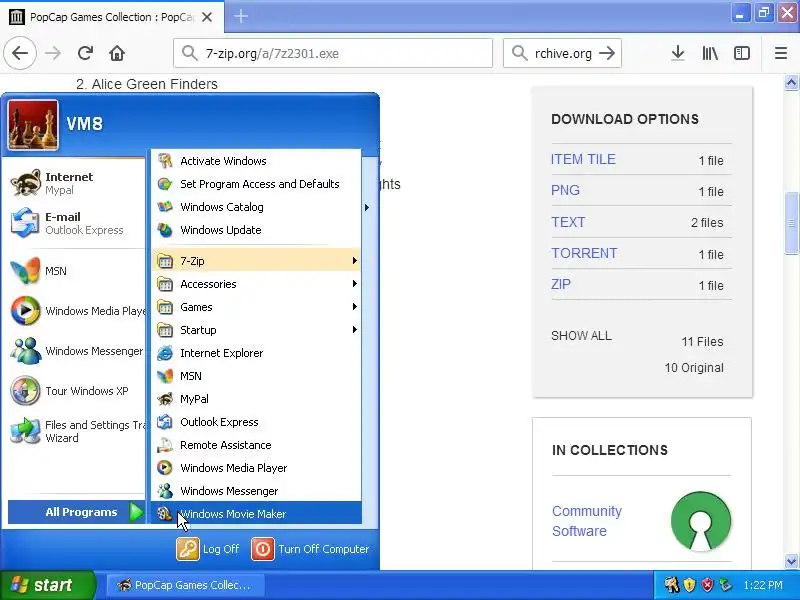Click the browser Back arrow button

point(20,53)
